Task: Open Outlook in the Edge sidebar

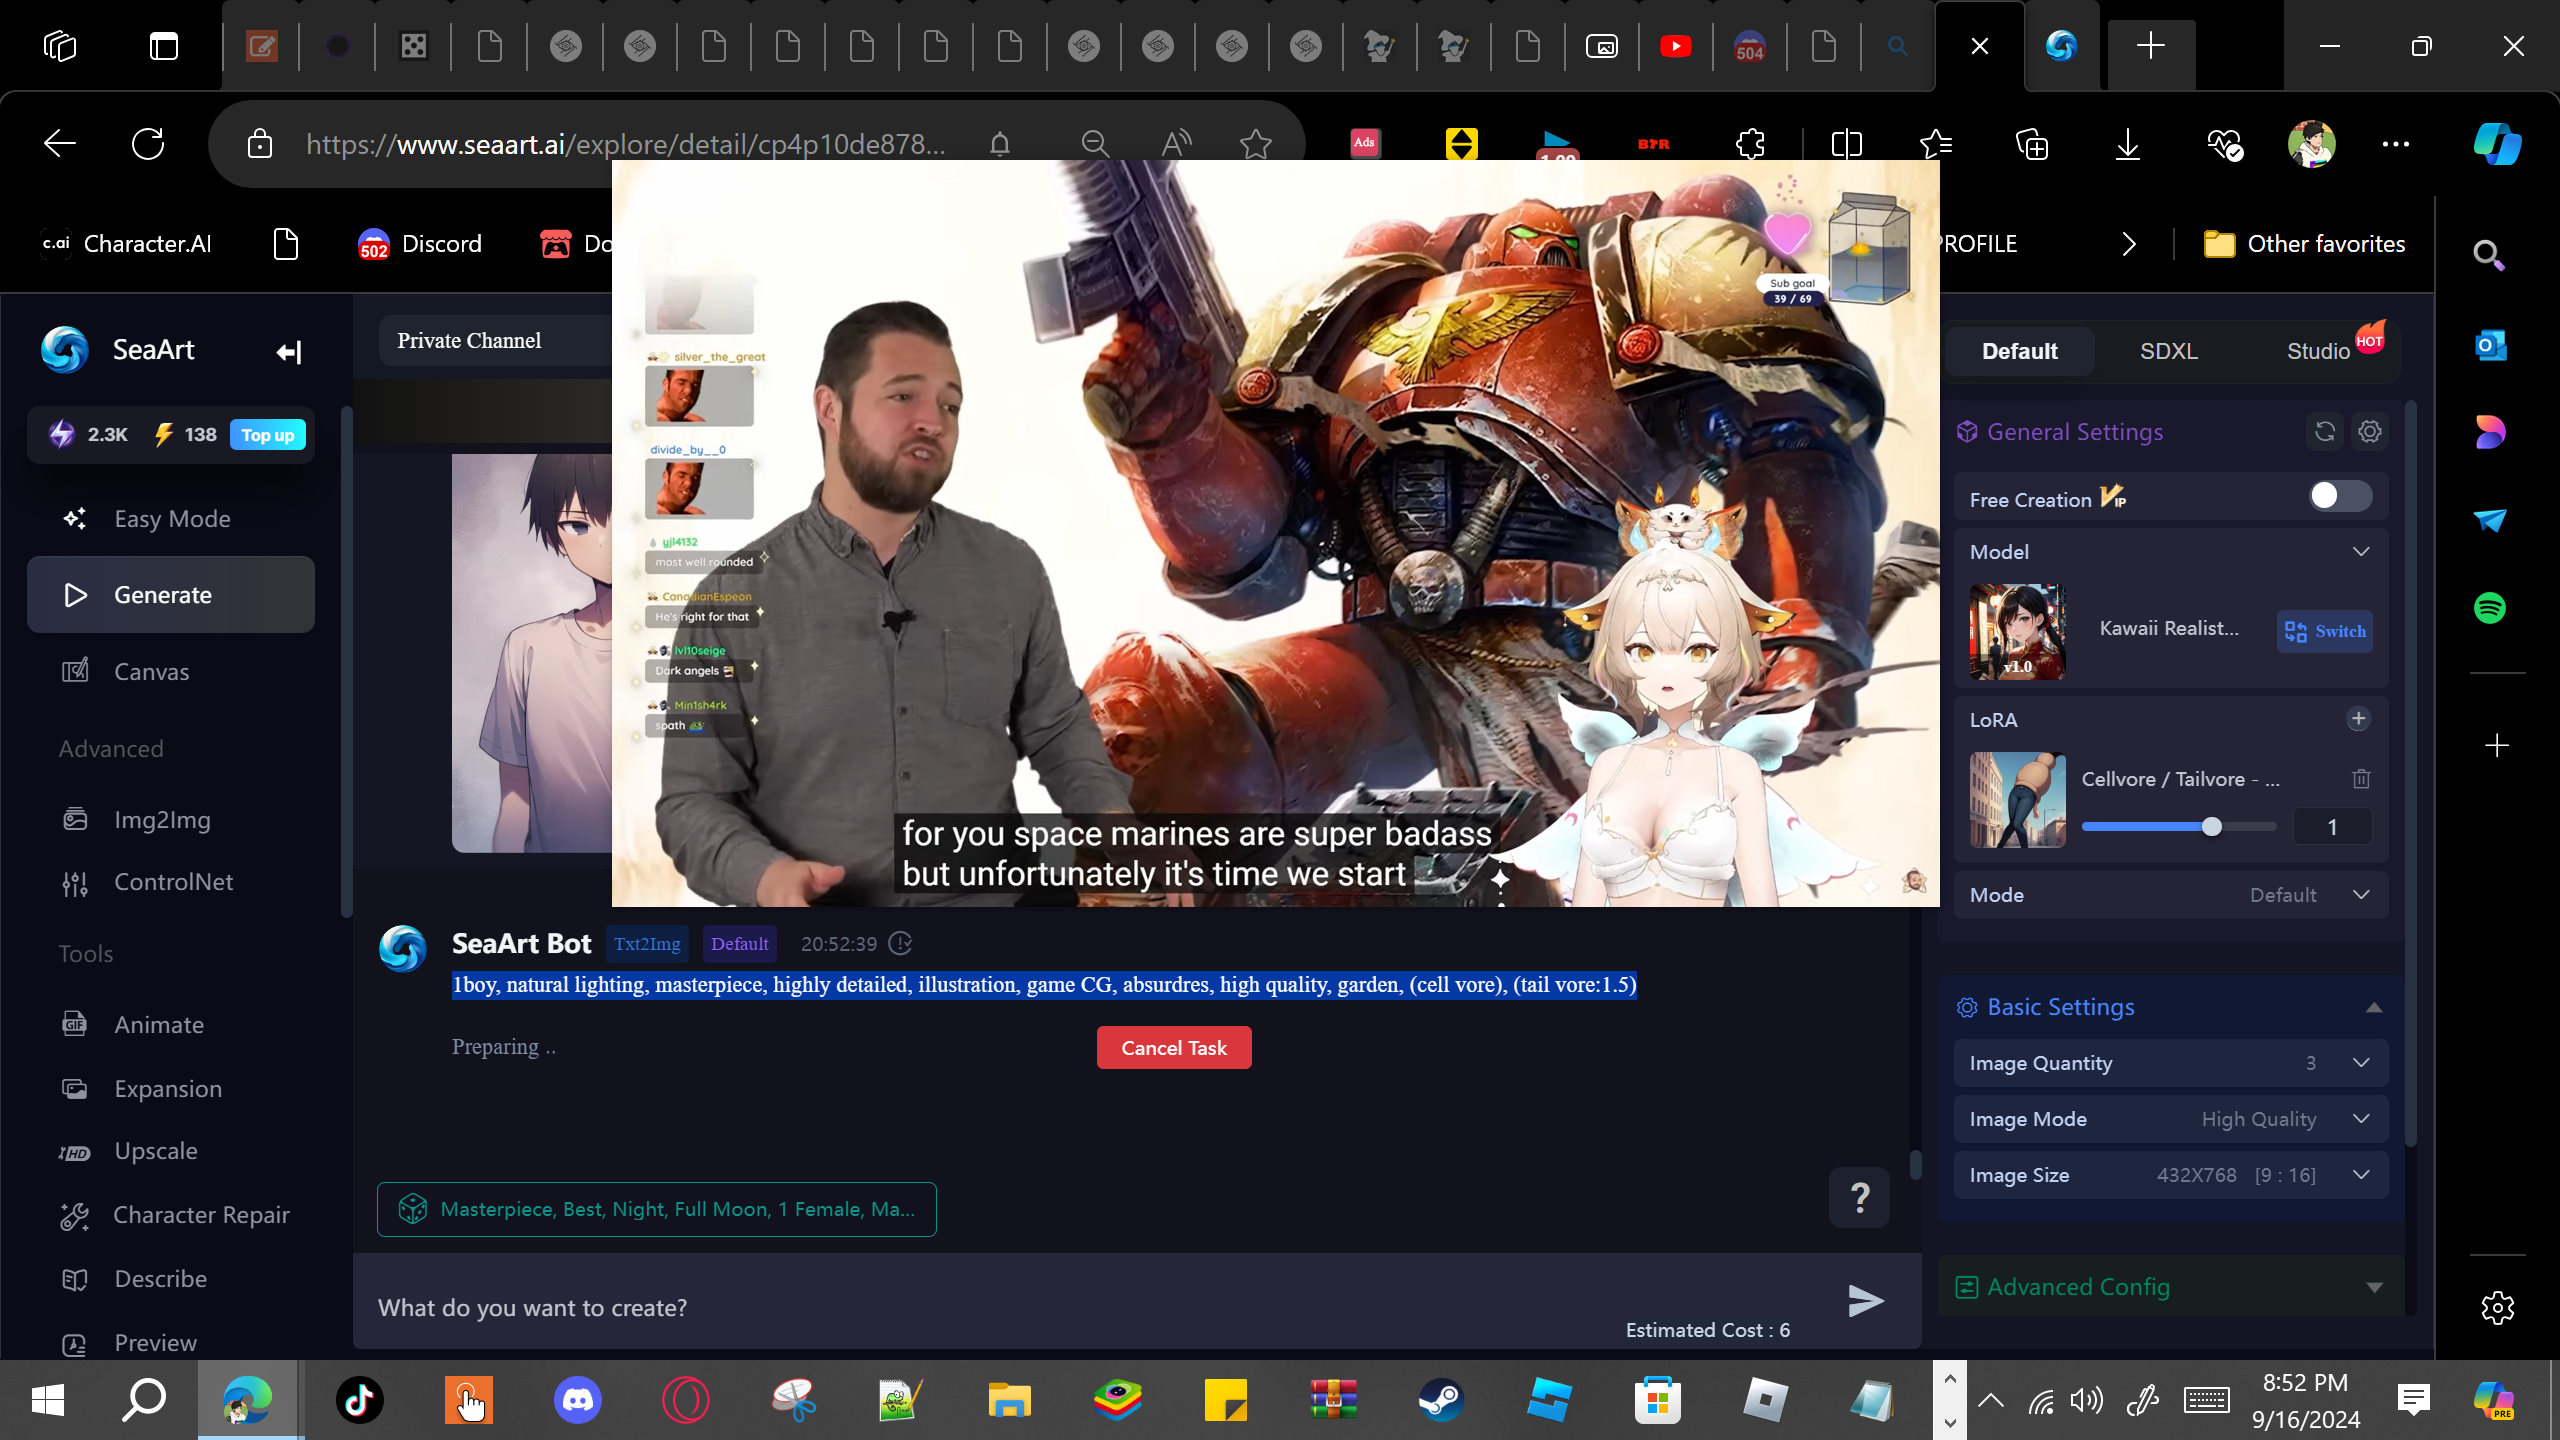Action: tap(2490, 346)
